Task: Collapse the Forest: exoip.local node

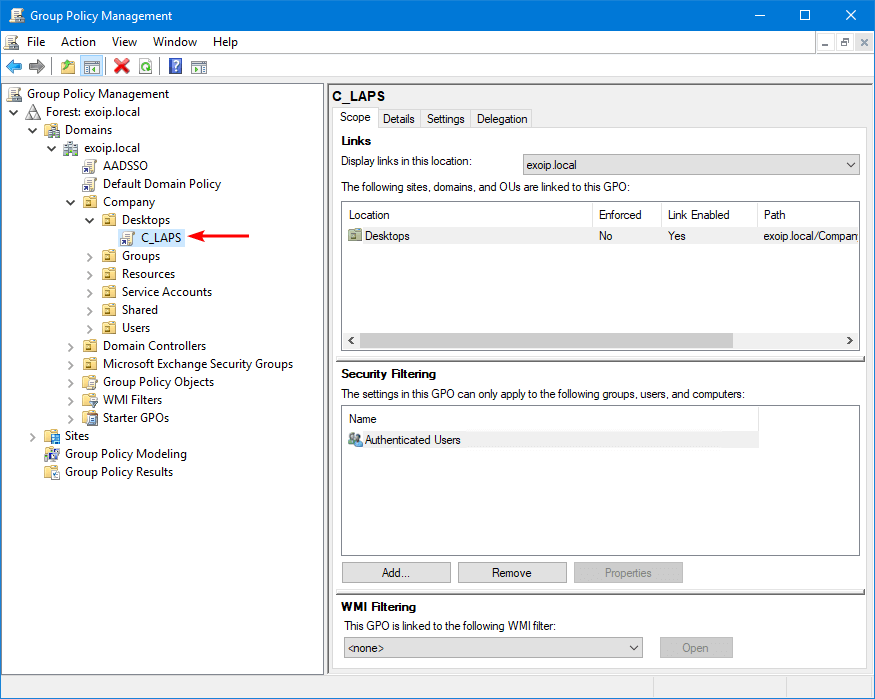Action: point(14,113)
